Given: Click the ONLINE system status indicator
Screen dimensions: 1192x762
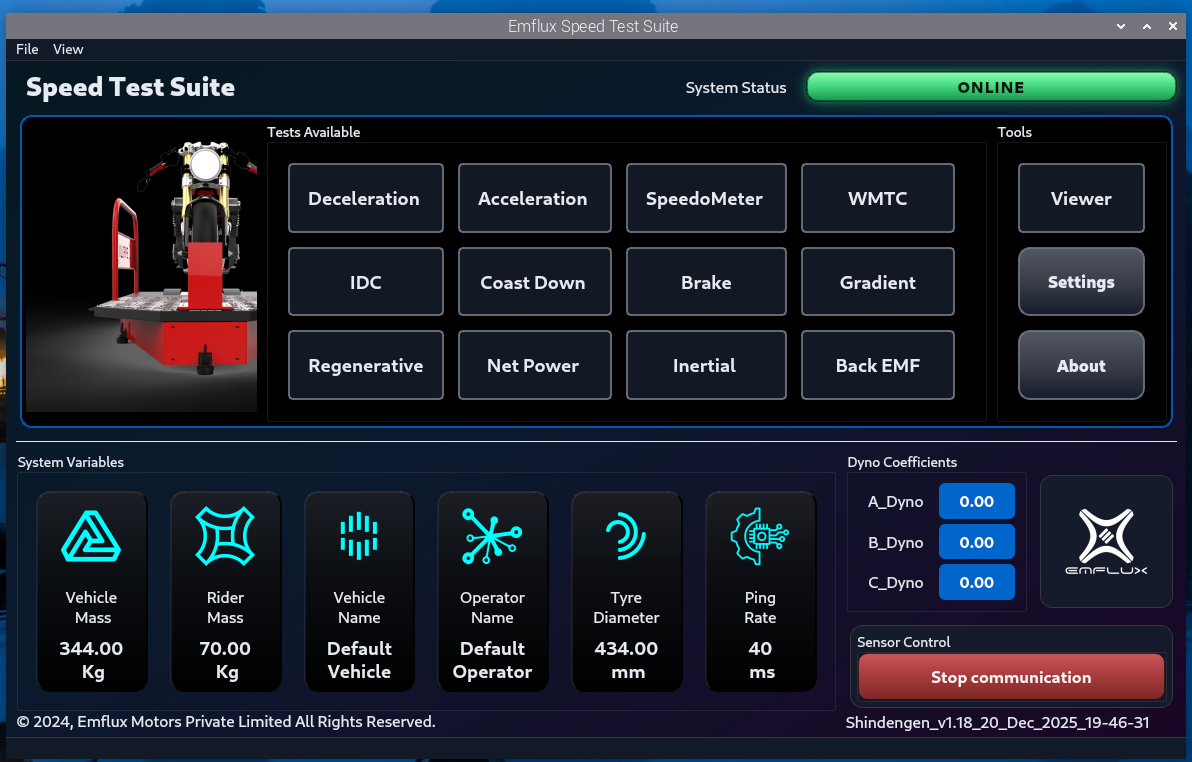Looking at the screenshot, I should pyautogui.click(x=991, y=87).
